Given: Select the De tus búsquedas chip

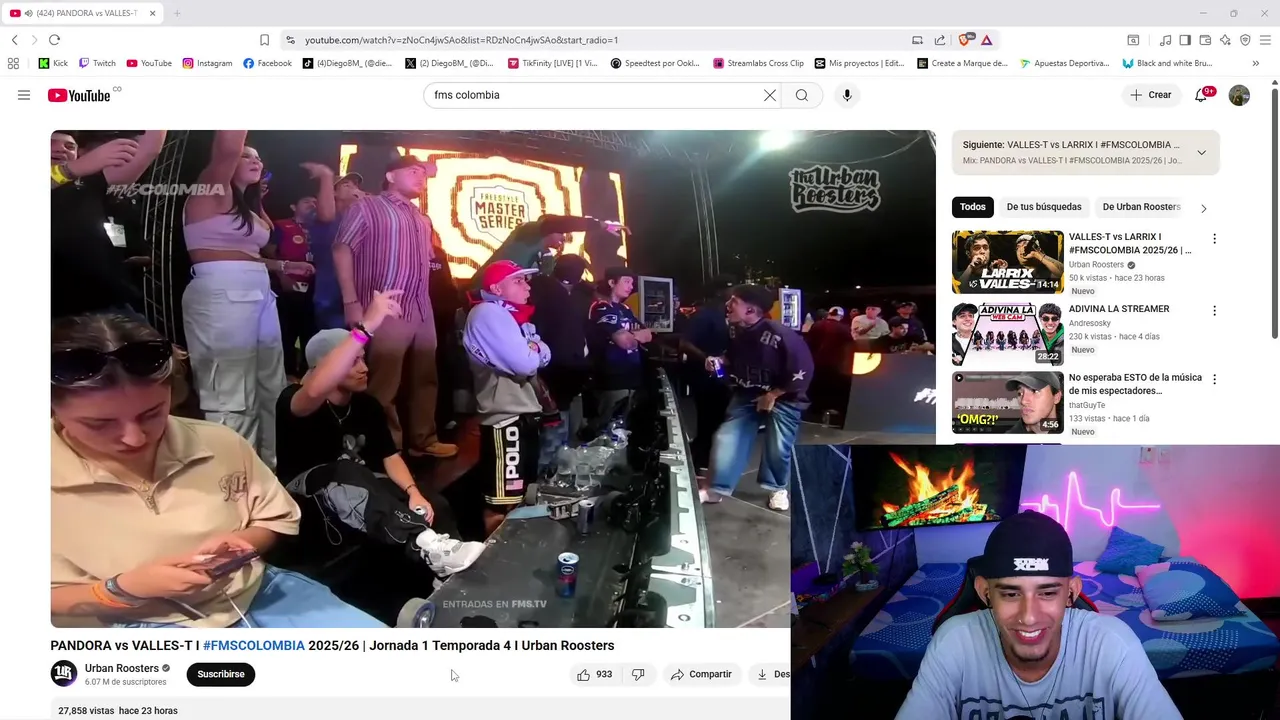Looking at the screenshot, I should pos(1044,207).
